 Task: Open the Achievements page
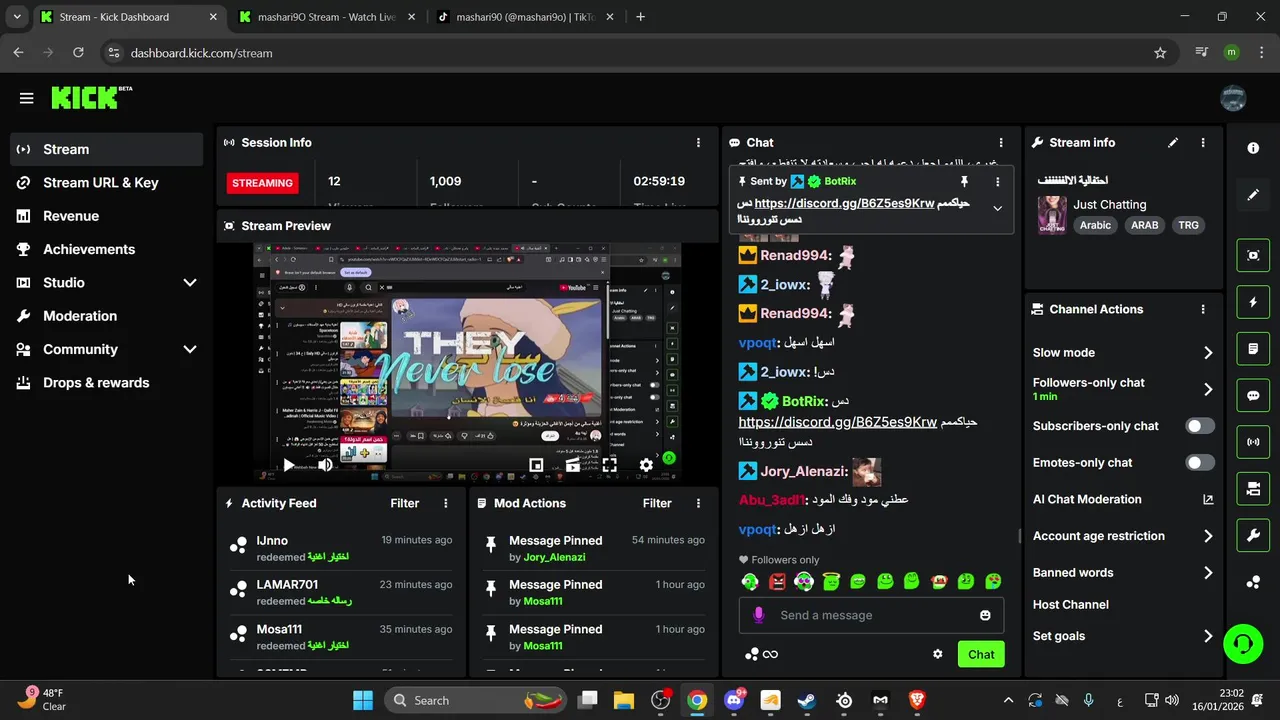pos(106,249)
